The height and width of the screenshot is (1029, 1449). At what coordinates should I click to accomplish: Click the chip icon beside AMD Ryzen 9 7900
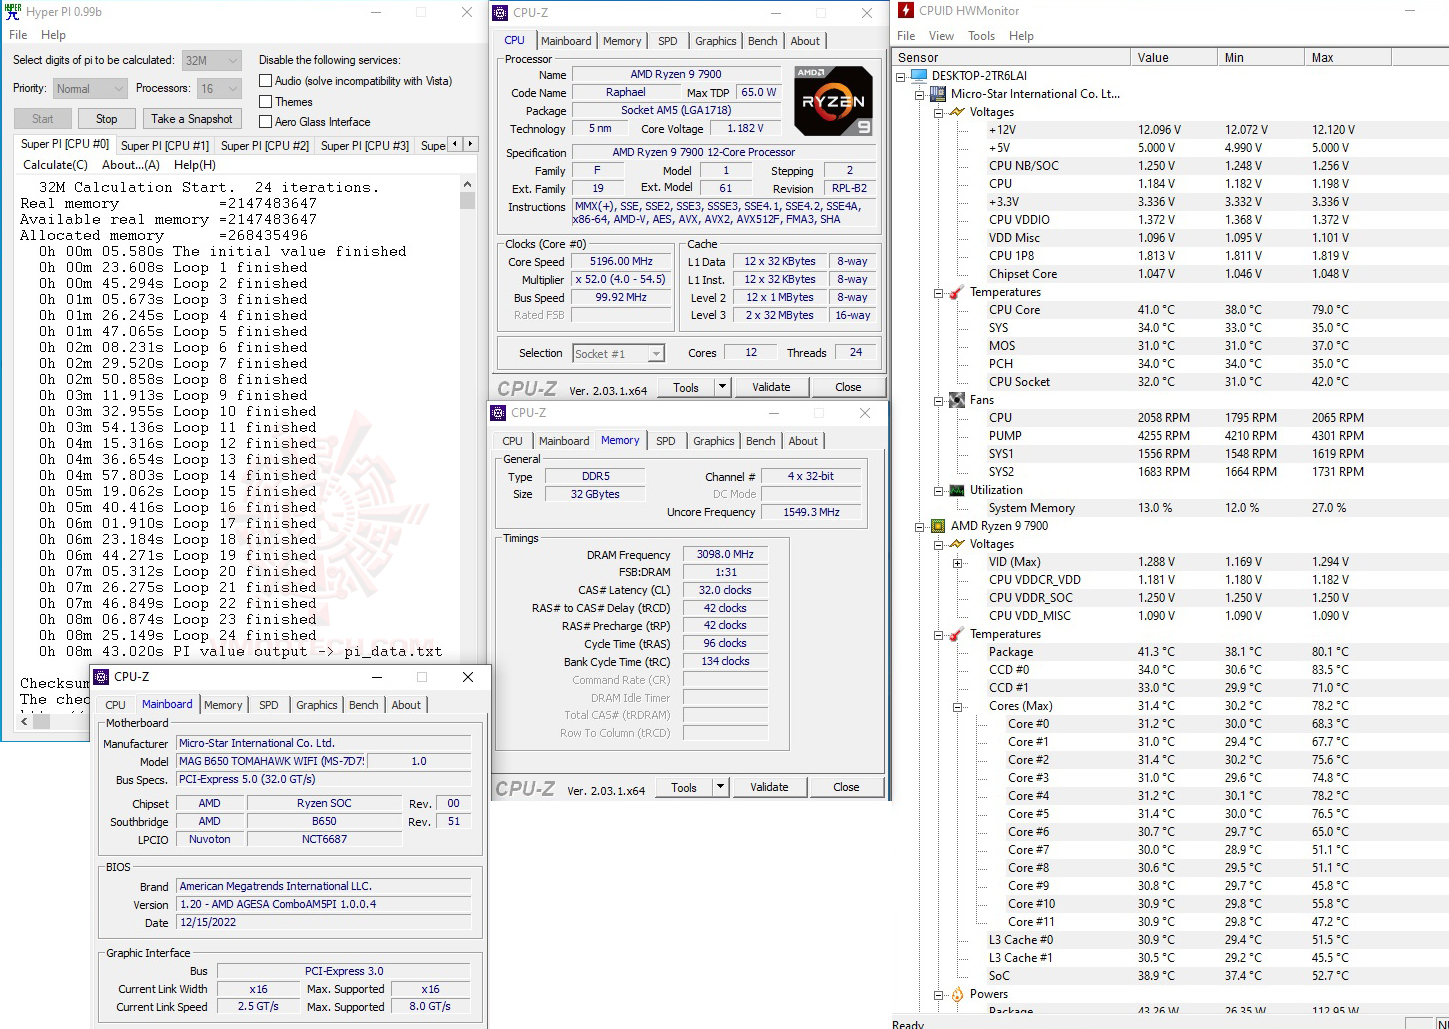pos(938,526)
